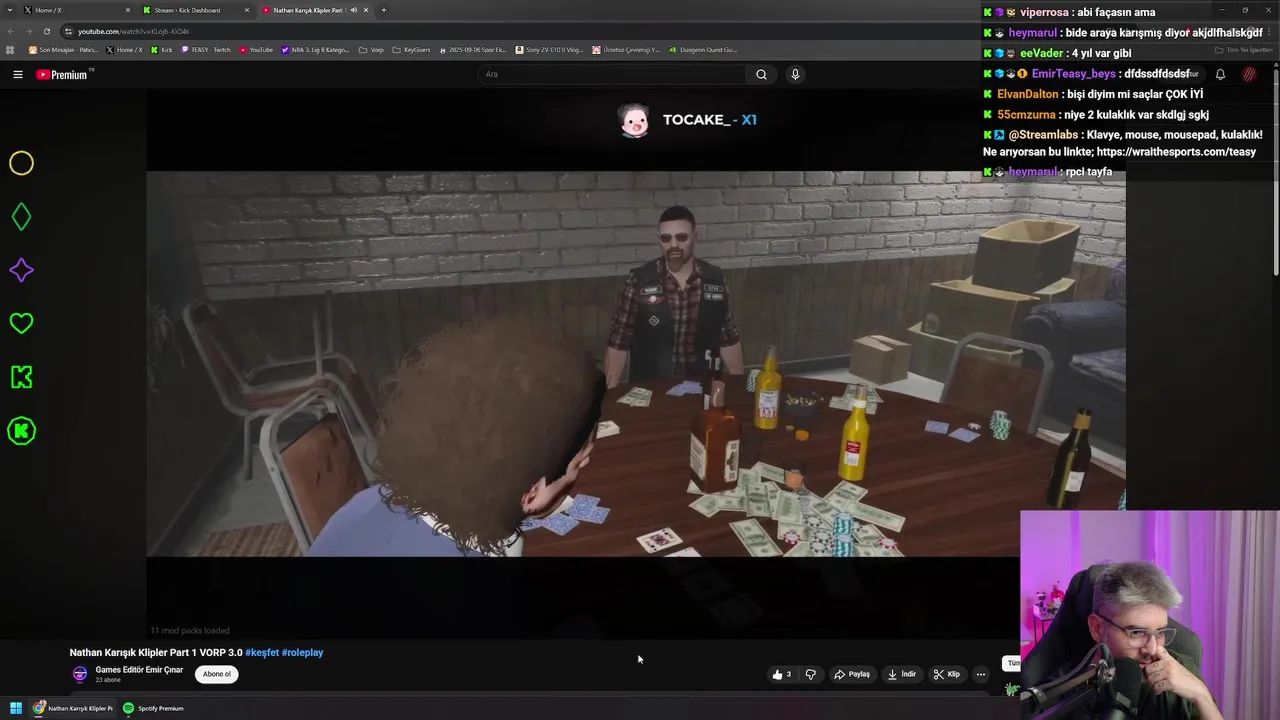Like the video with thumbs up
1280x720 pixels.
(782, 674)
